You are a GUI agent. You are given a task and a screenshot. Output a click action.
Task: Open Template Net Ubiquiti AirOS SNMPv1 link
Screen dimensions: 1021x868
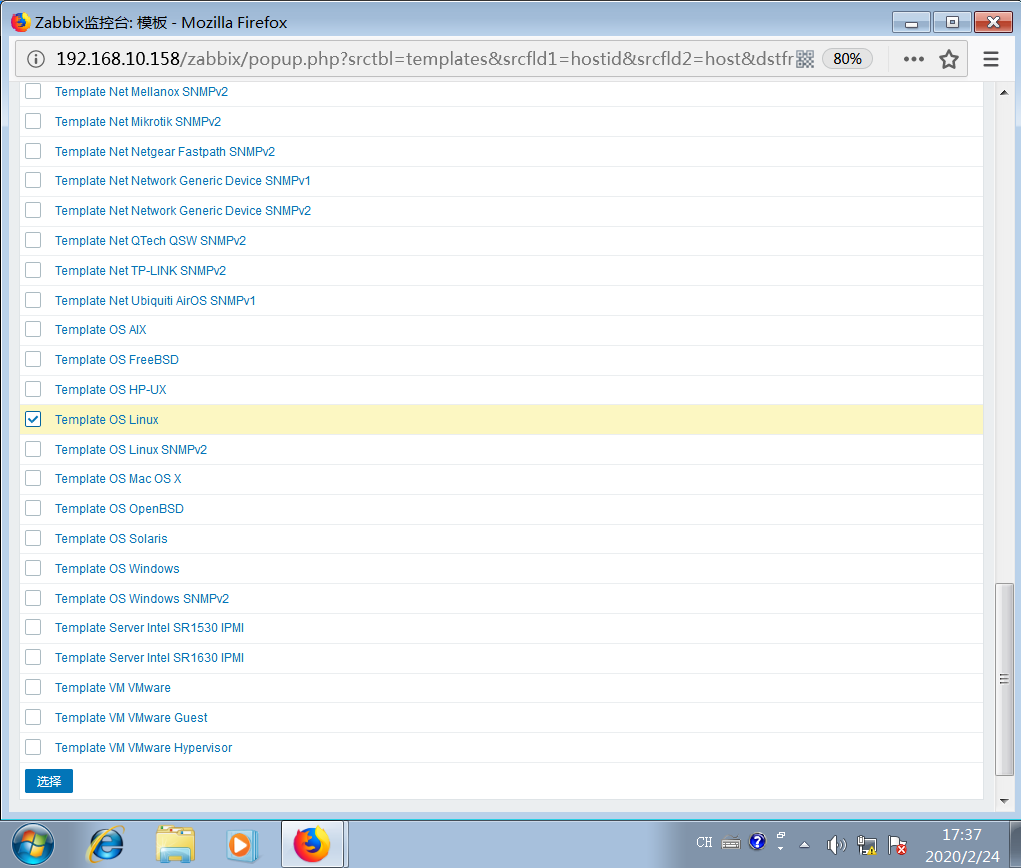point(155,300)
